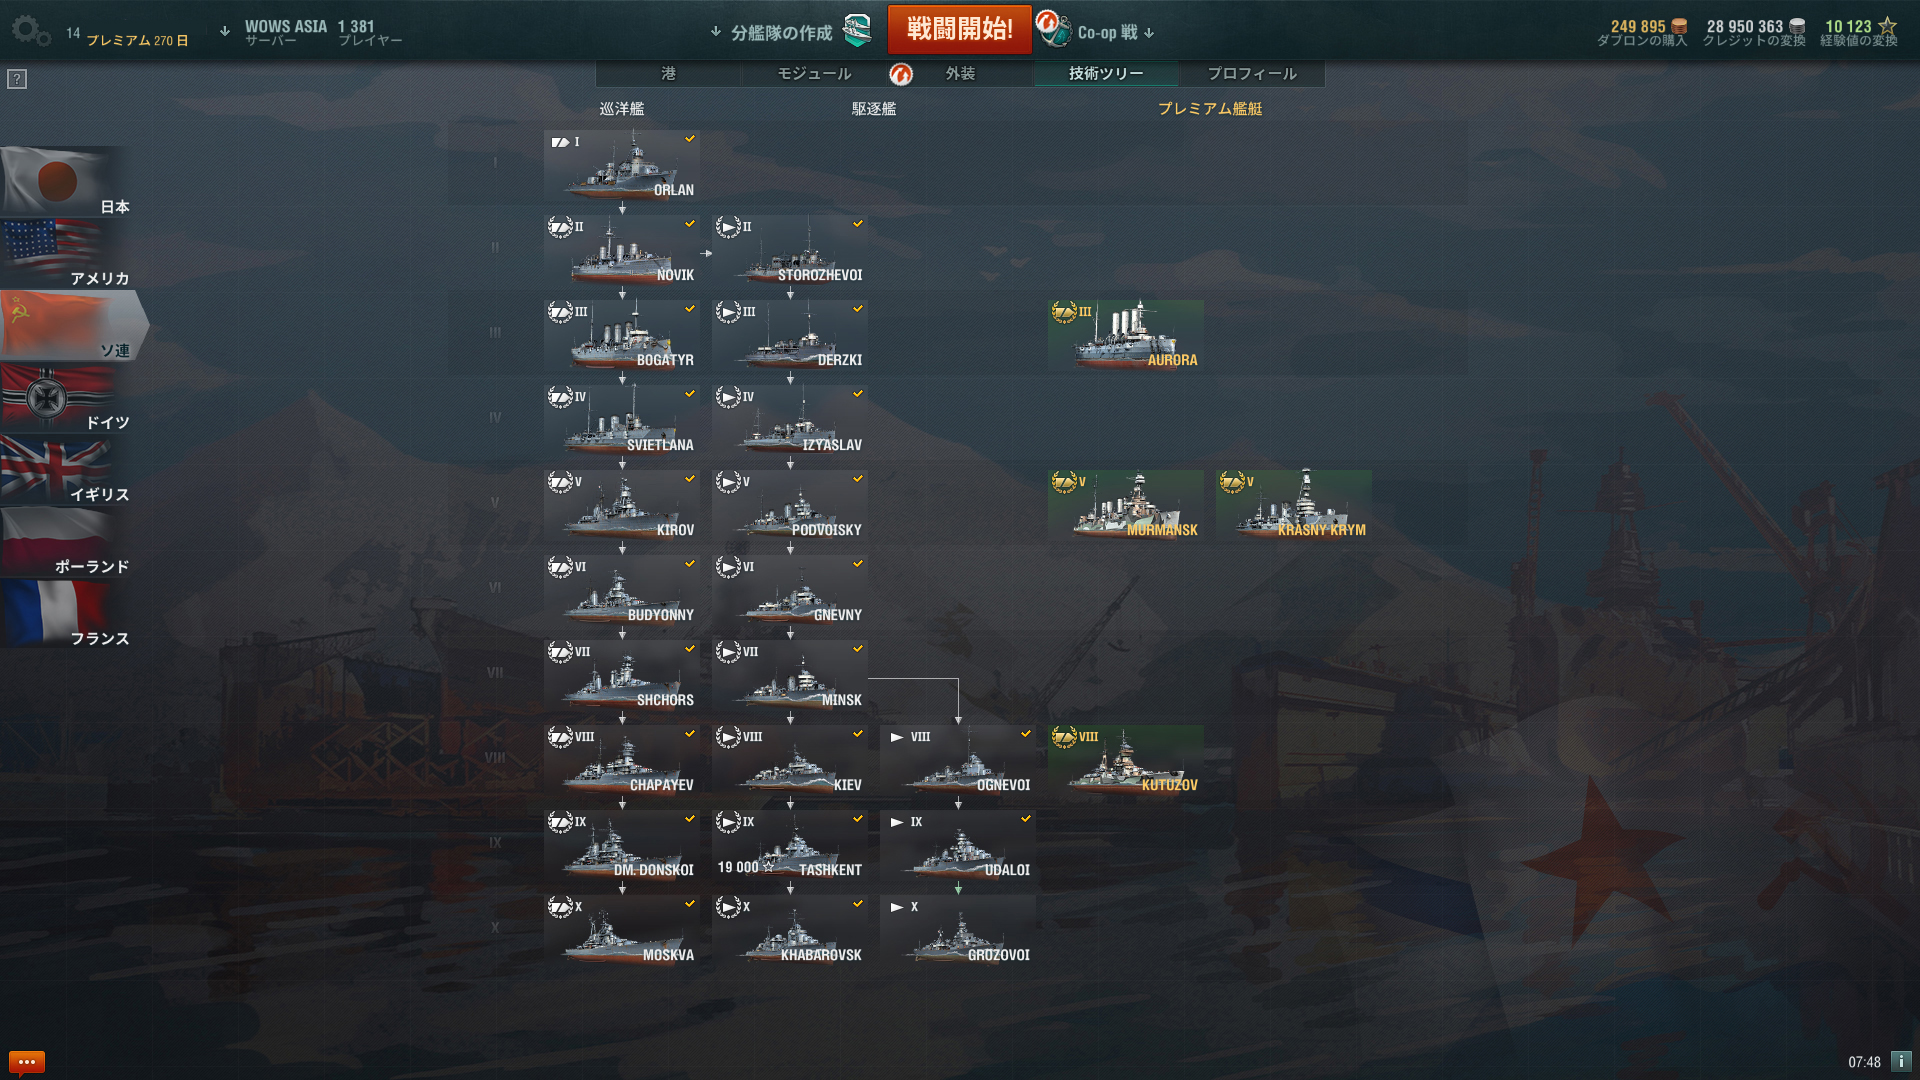Select the Tashkent ship costing 19 000 XP
Image resolution: width=1920 pixels, height=1080 pixels.
[x=790, y=846]
